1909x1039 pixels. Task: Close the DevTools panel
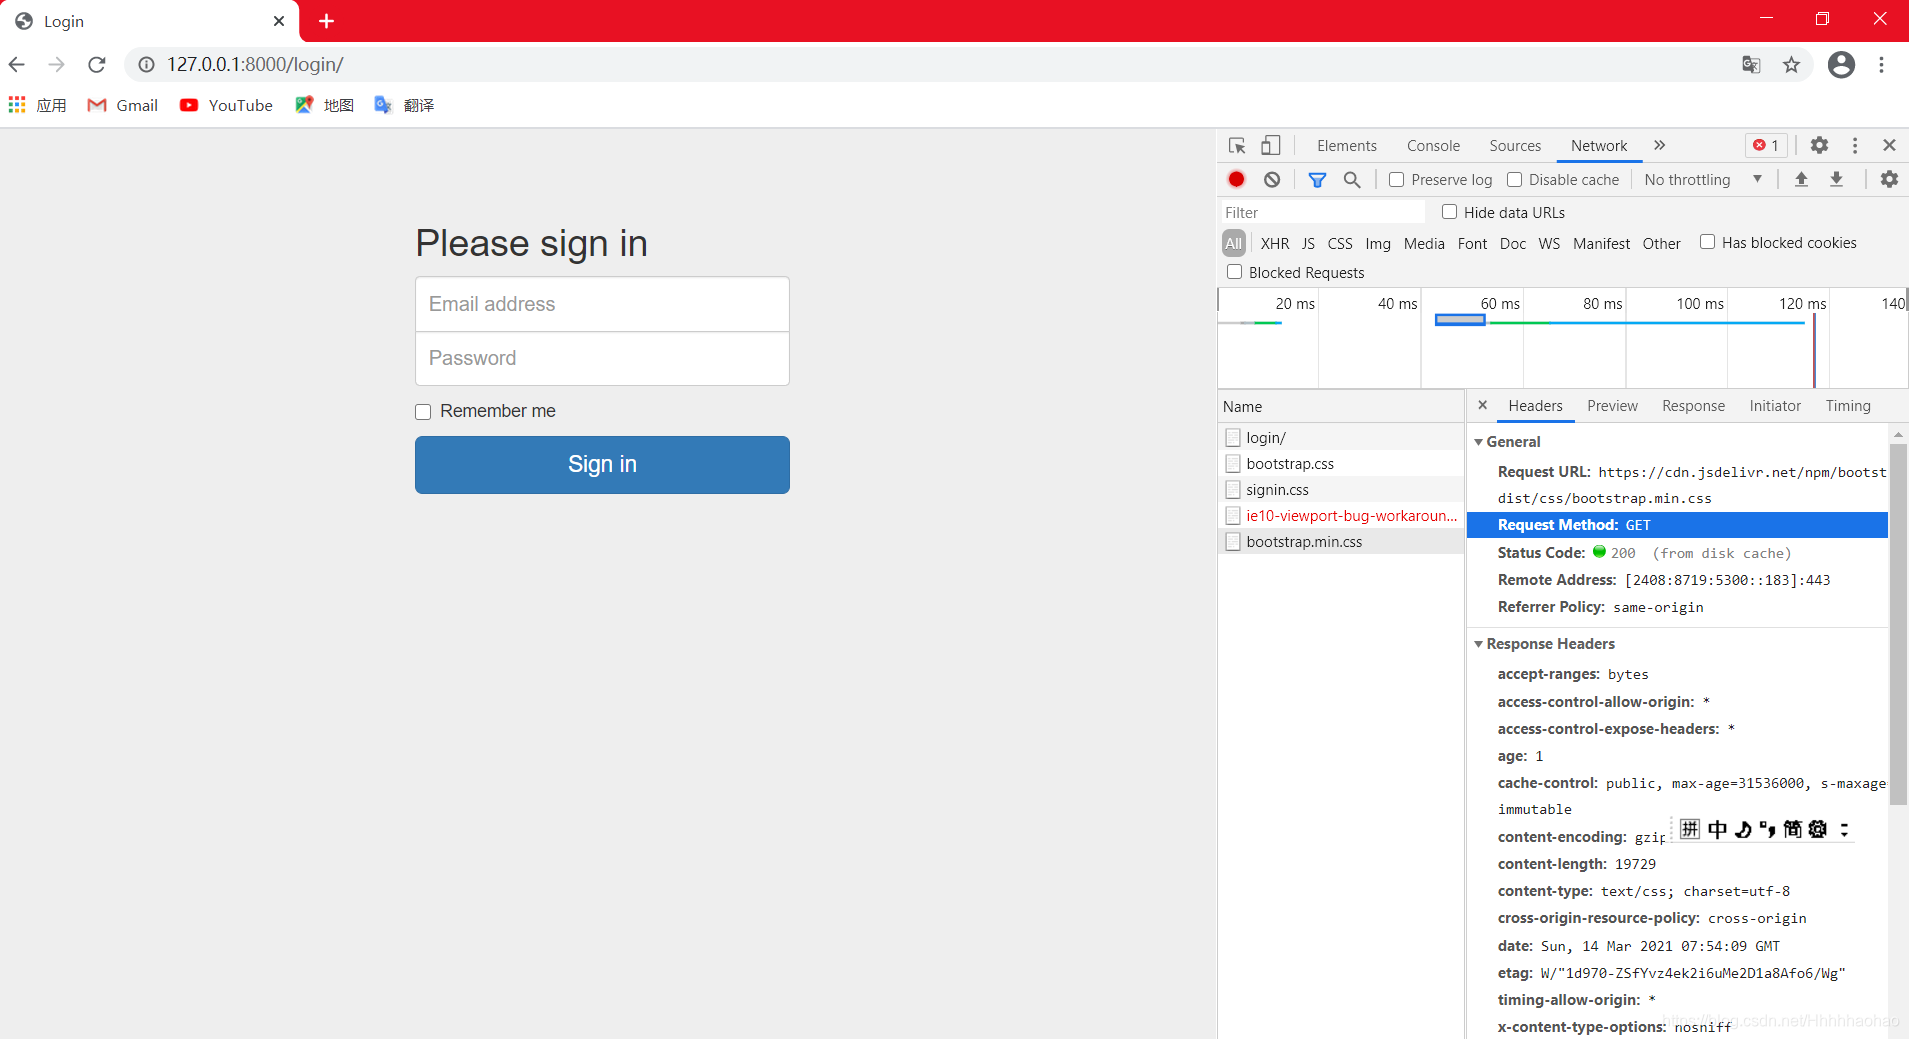1889,146
